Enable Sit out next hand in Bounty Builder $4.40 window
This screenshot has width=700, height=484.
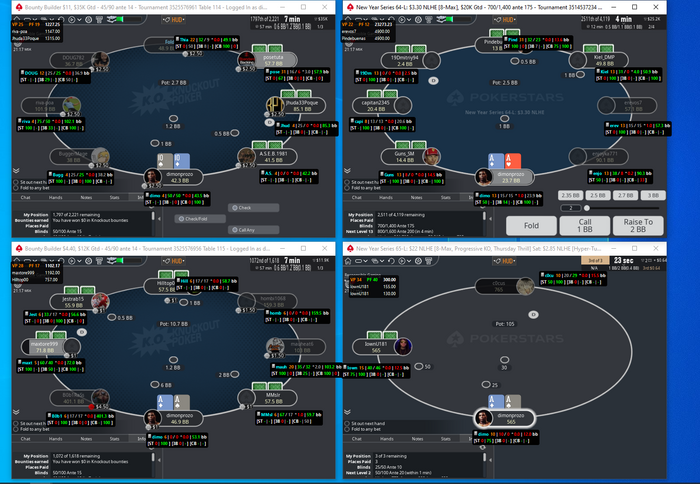click(x=16, y=423)
